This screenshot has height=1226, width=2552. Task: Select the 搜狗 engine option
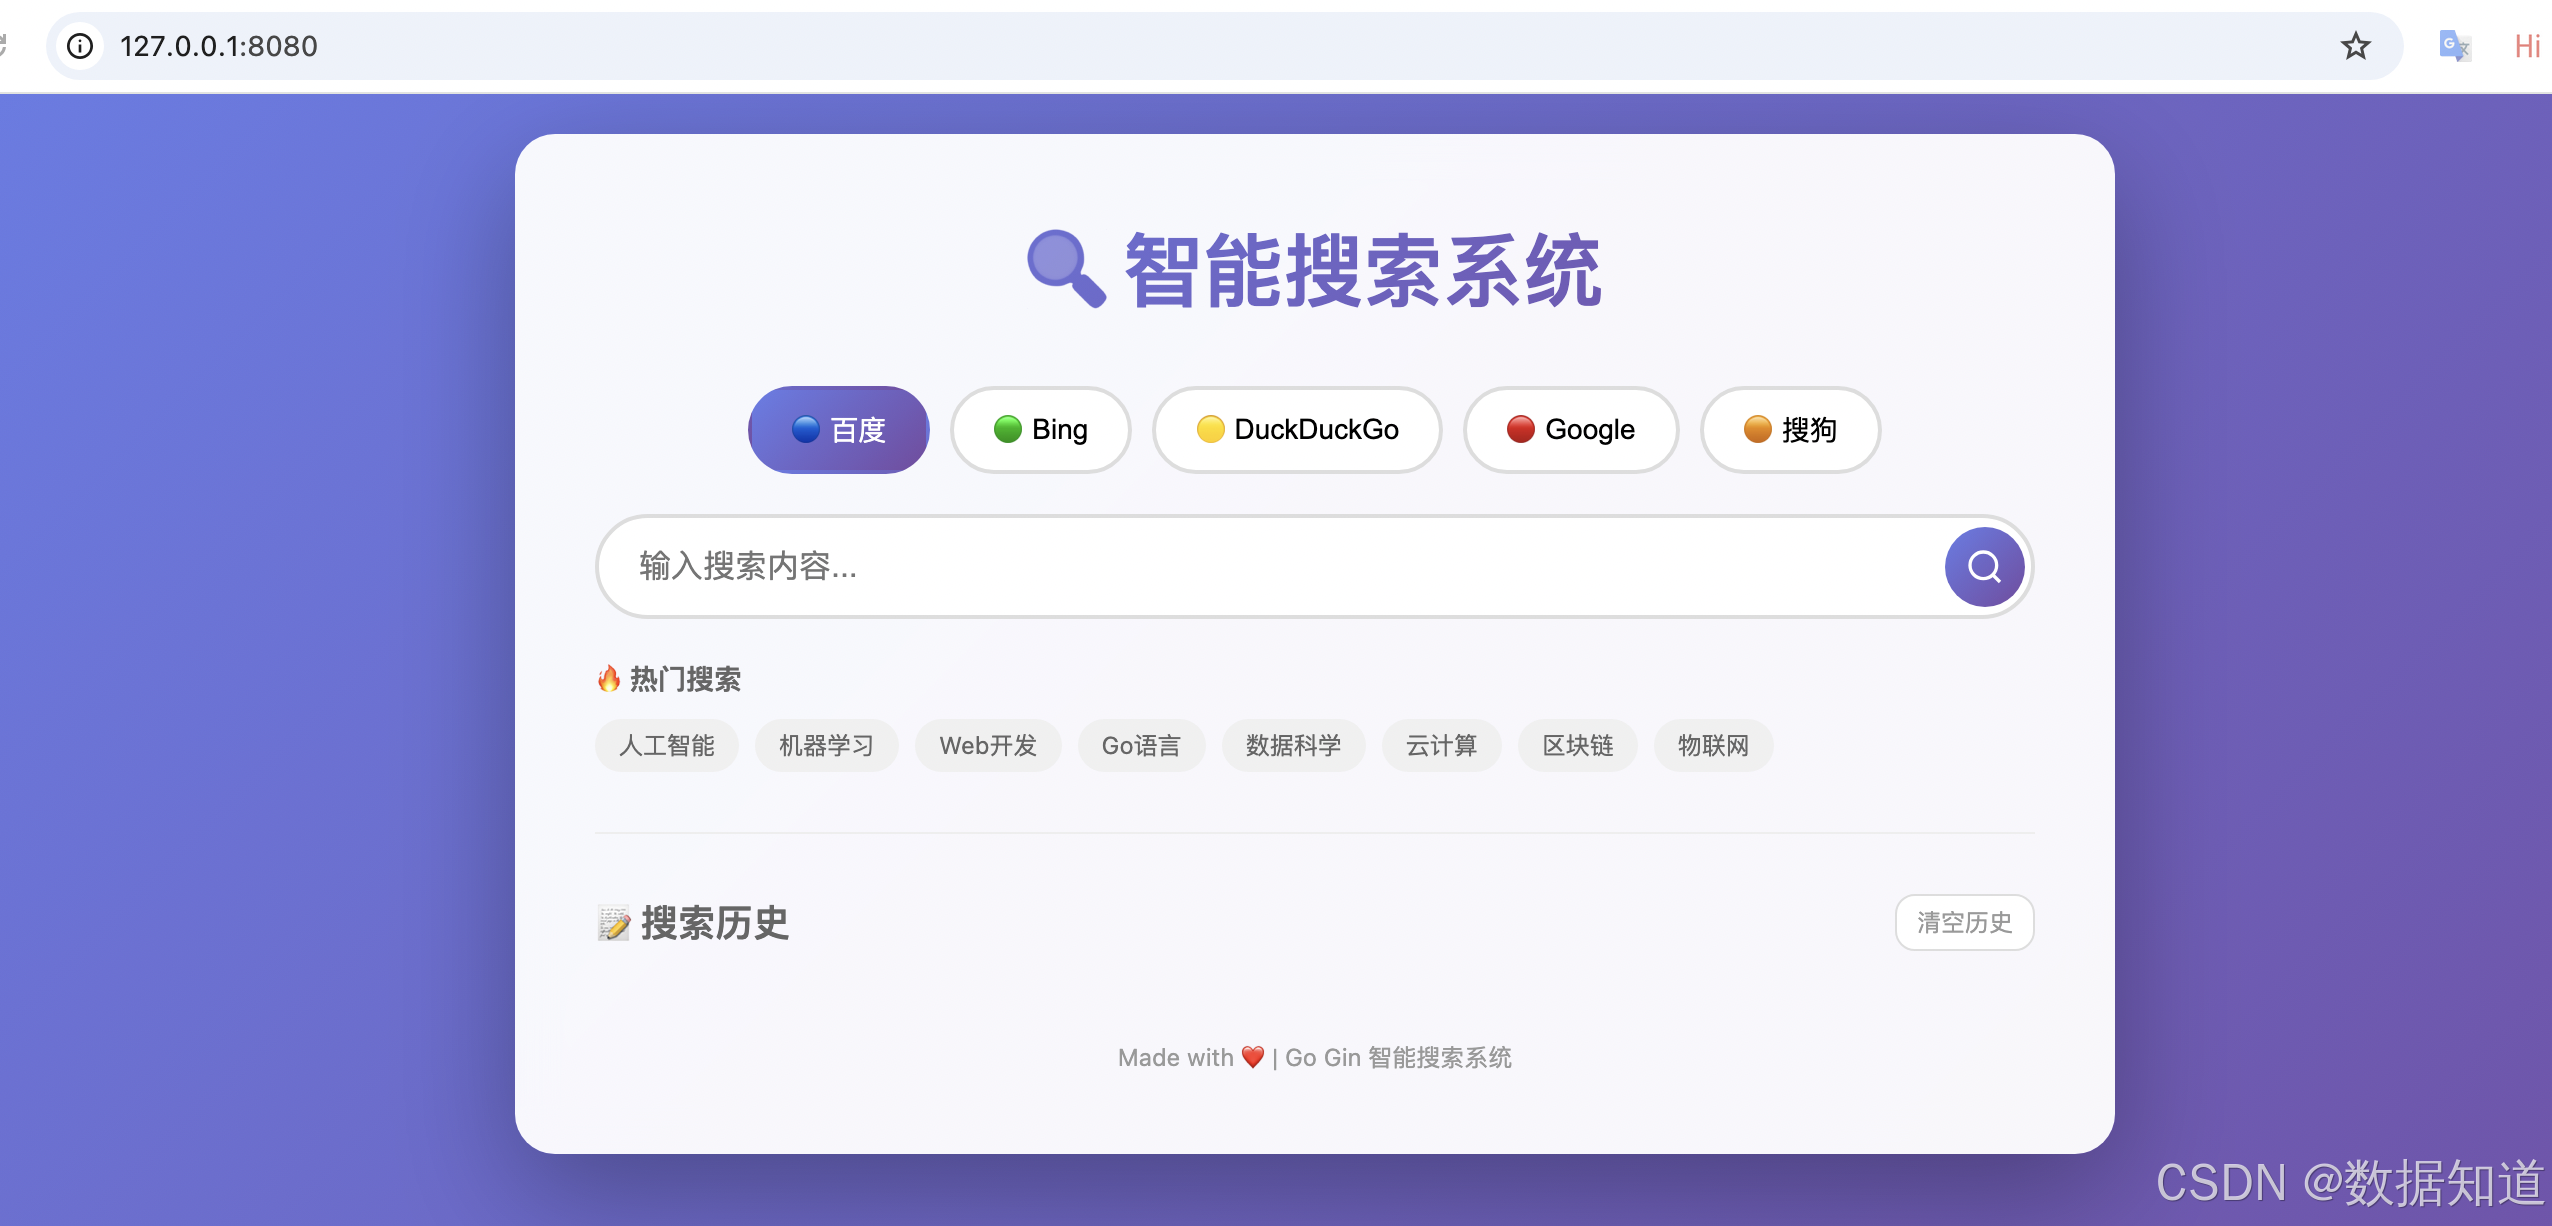[1789, 429]
